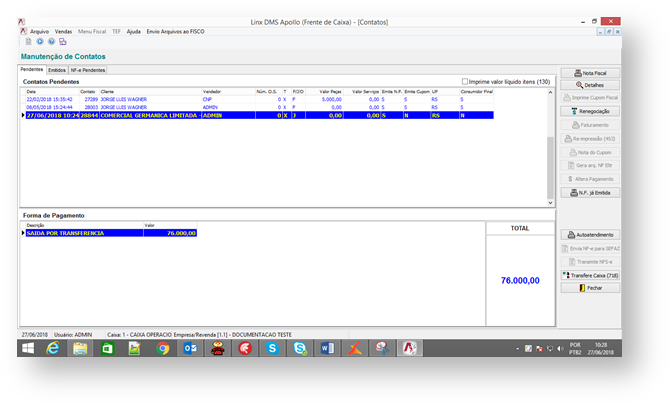Click the Autoatendimento button
This screenshot has width=670, height=405.
tap(590, 235)
